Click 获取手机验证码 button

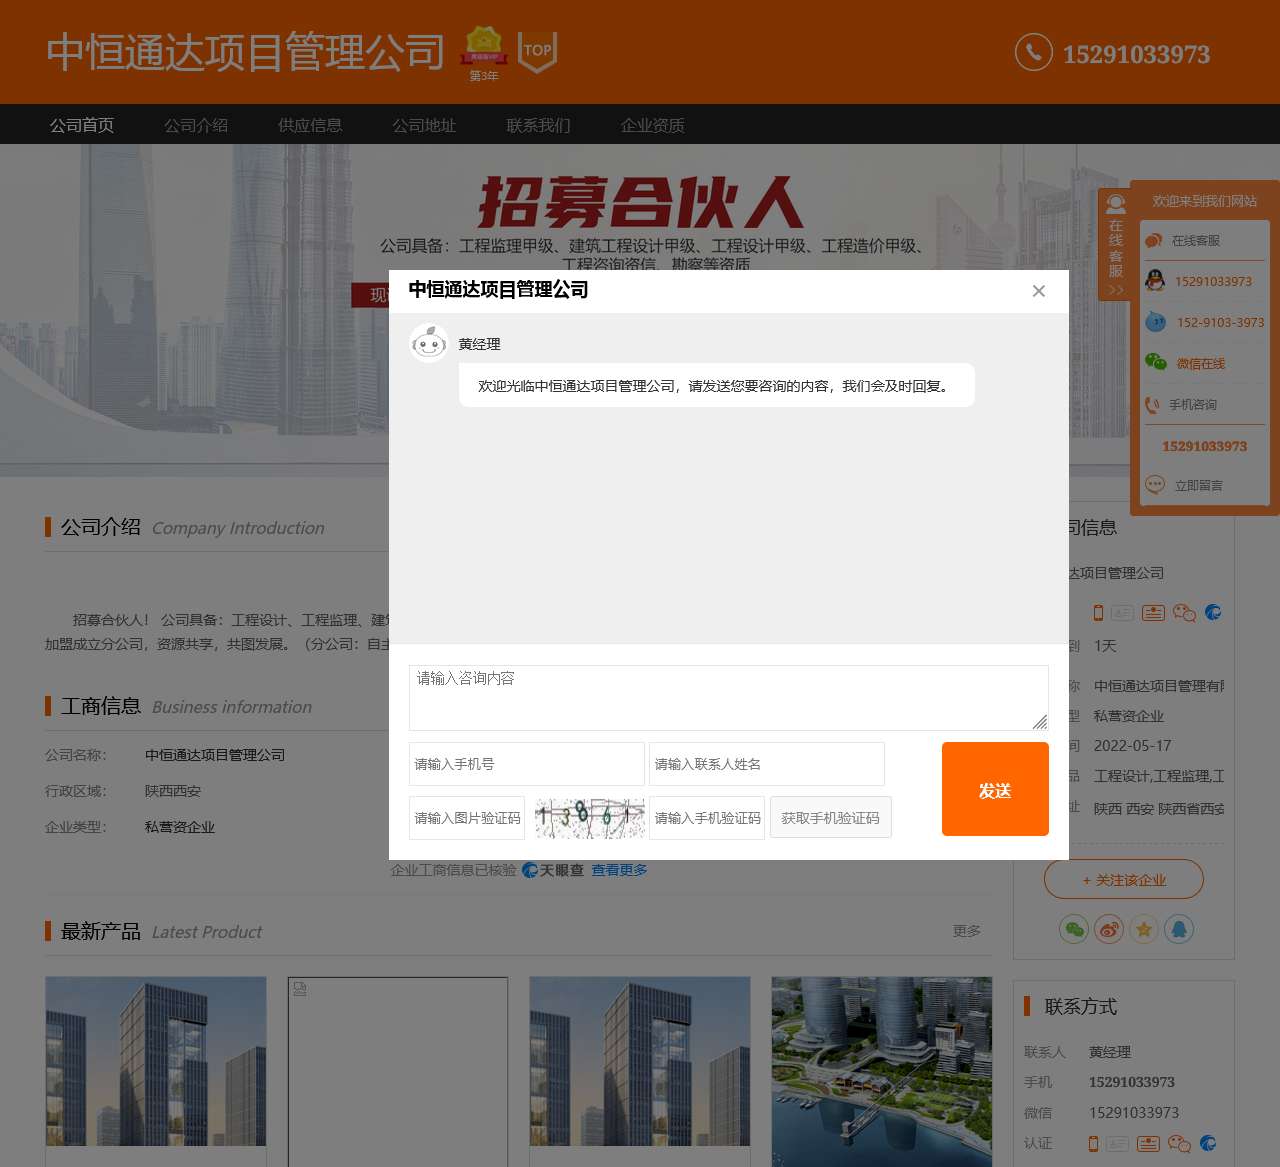830,818
